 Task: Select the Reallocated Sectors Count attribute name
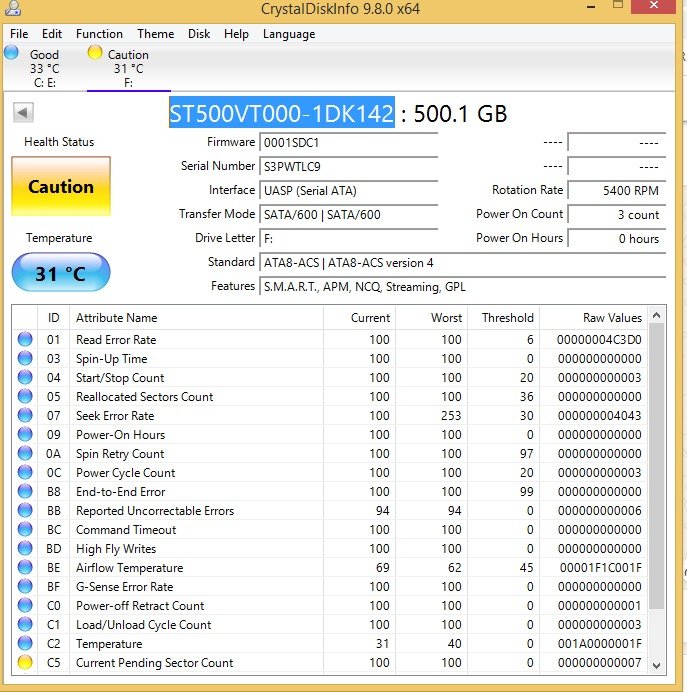144,397
